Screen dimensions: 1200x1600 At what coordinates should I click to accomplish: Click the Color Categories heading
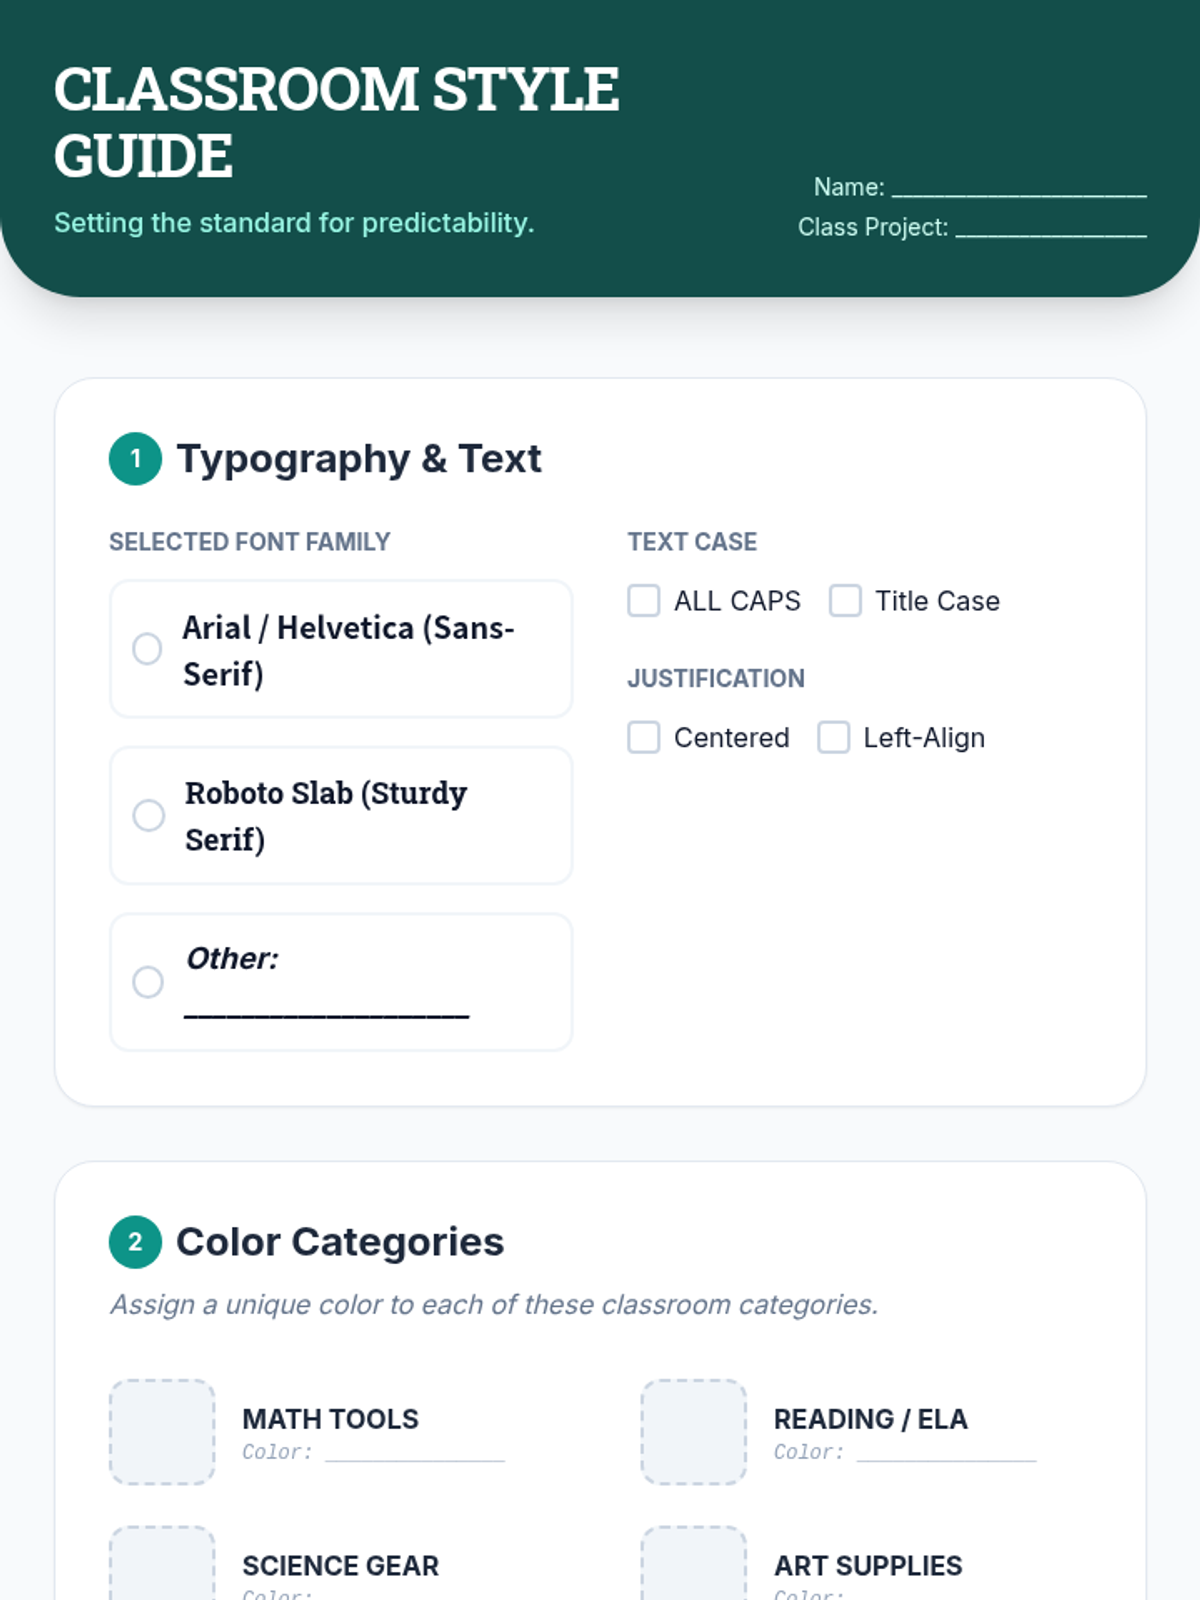tap(340, 1242)
